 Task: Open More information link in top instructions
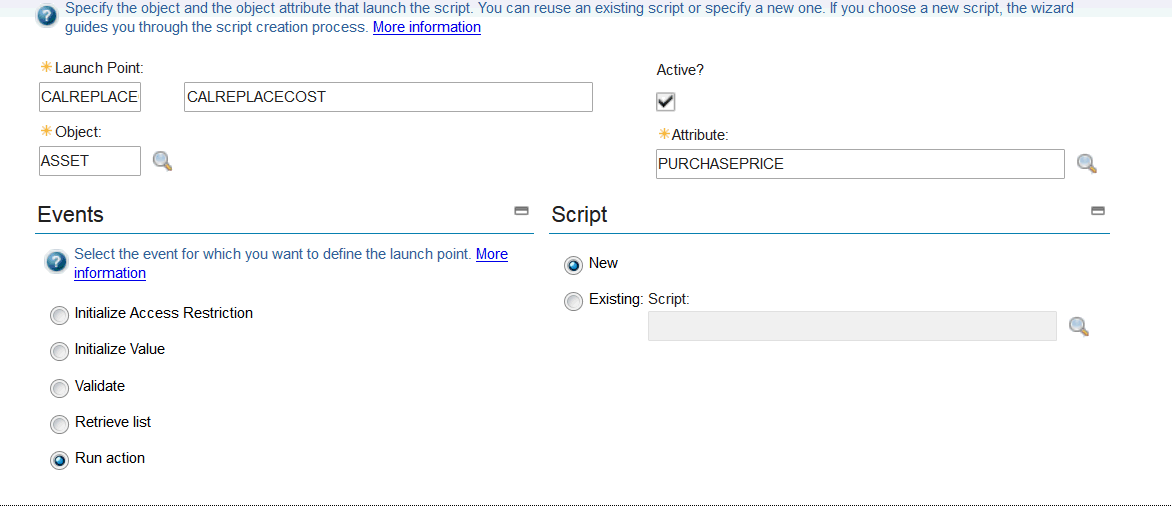[427, 27]
